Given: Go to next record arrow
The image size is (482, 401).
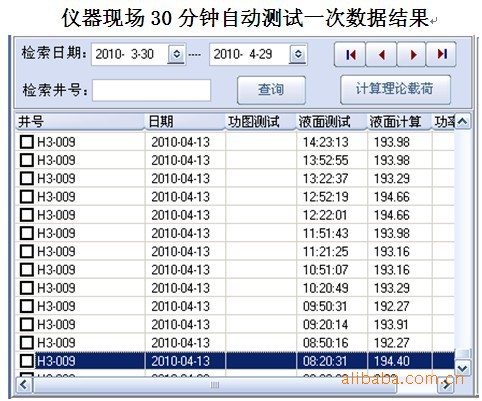Looking at the screenshot, I should pos(412,54).
